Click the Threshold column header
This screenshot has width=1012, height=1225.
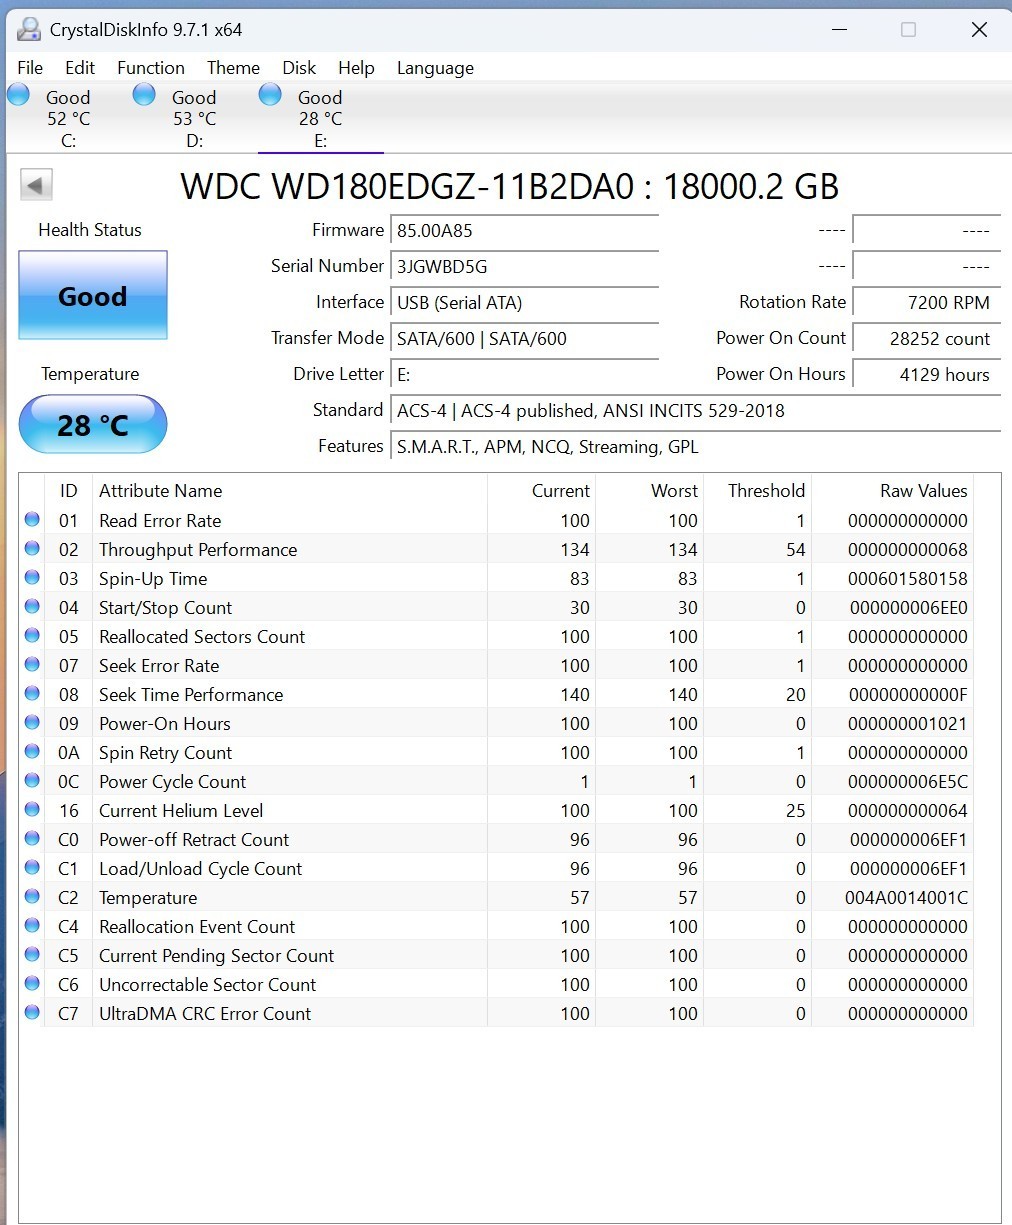click(x=757, y=491)
